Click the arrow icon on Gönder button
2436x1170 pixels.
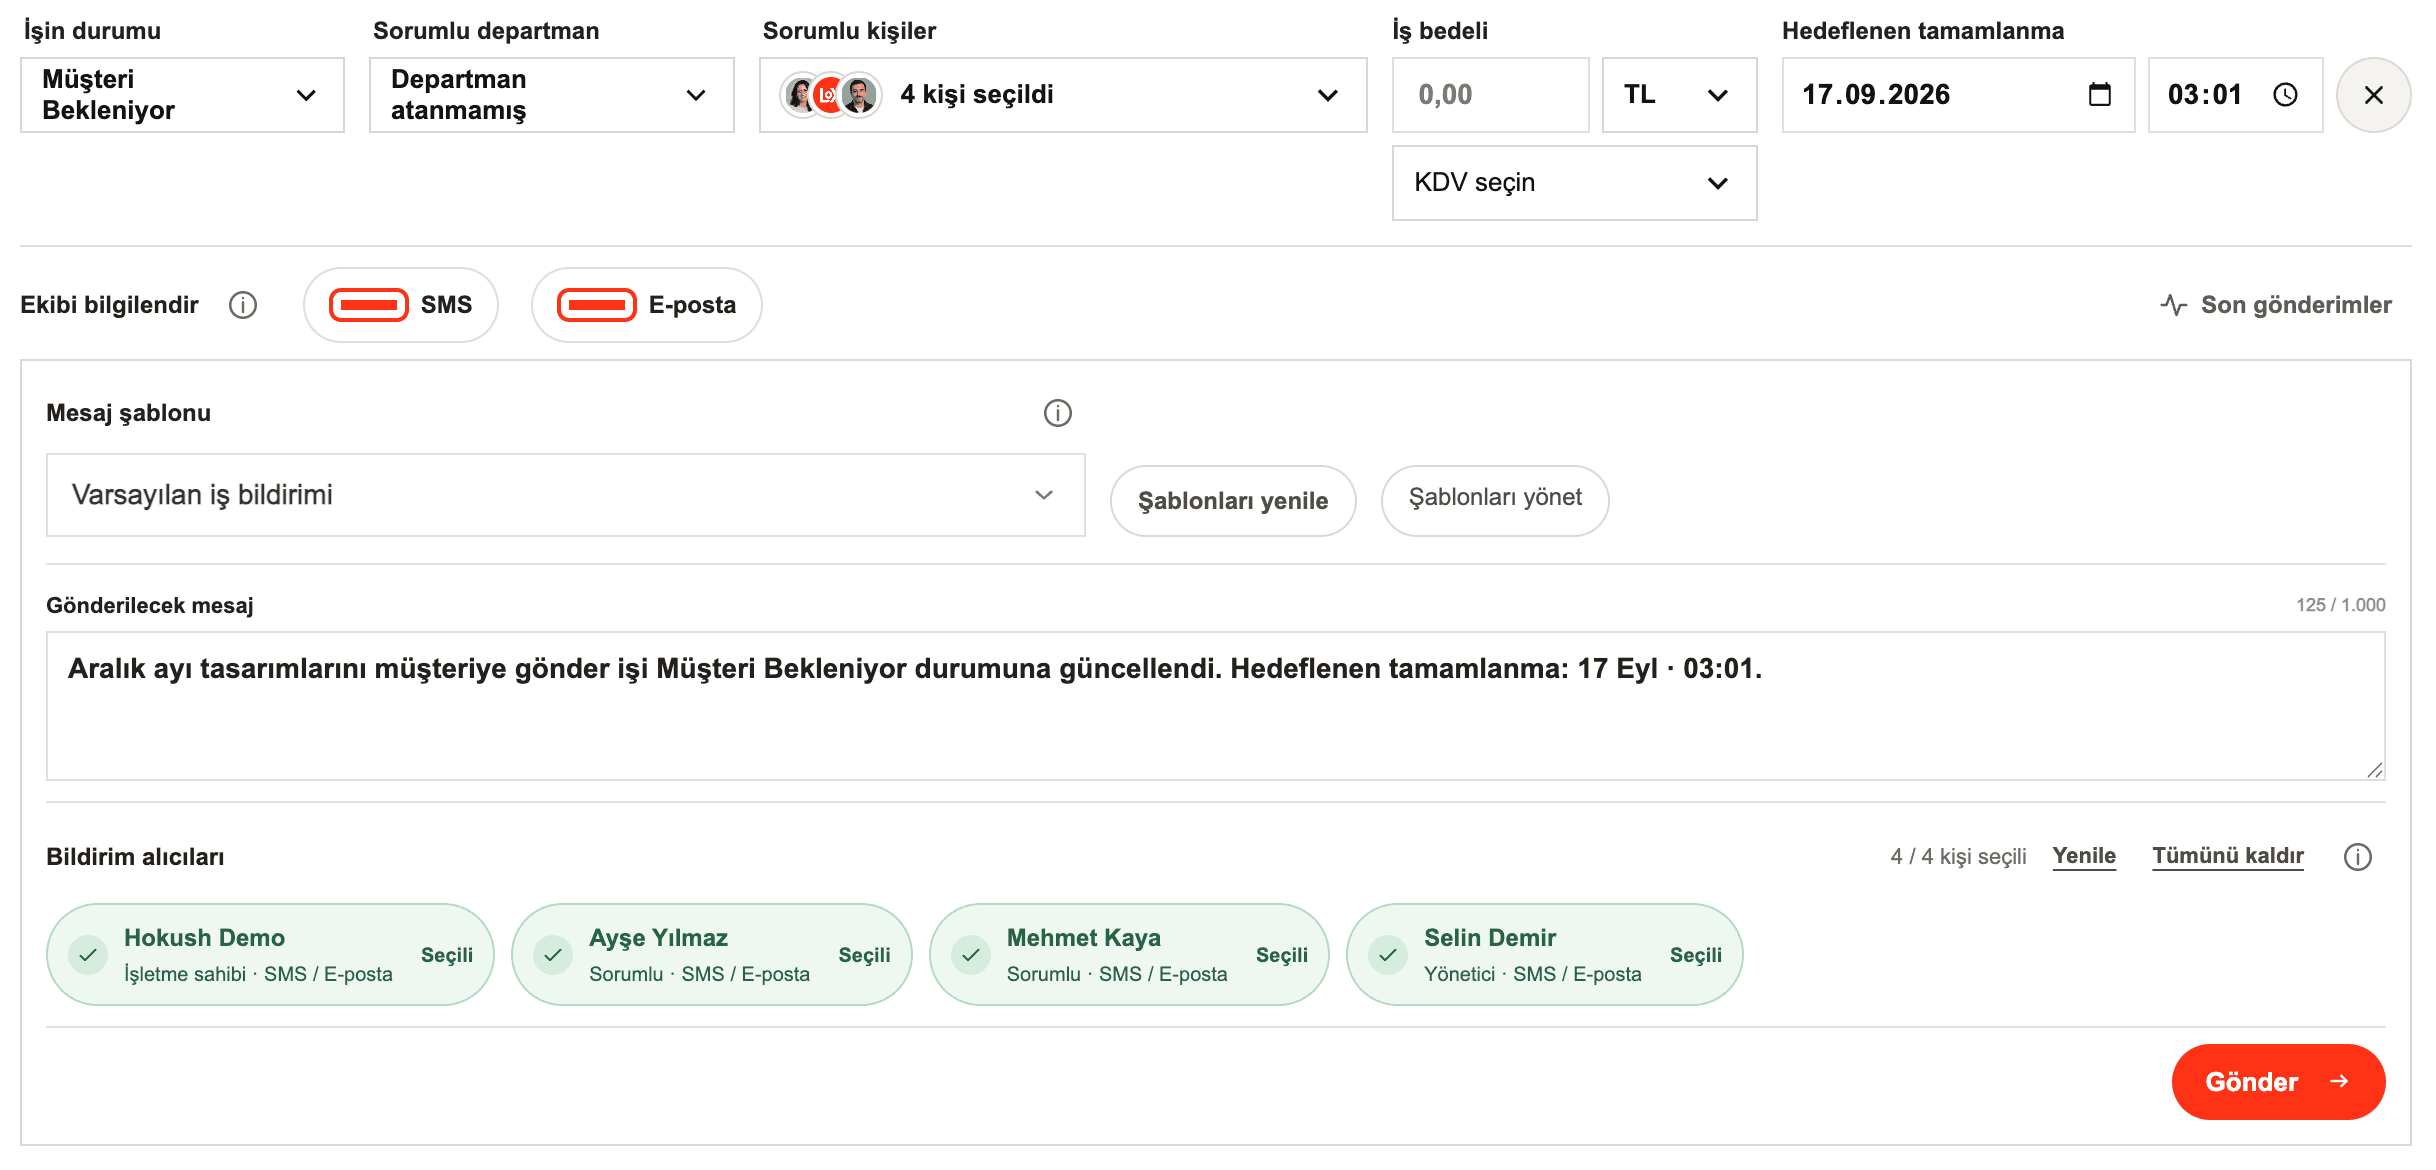tap(2339, 1081)
